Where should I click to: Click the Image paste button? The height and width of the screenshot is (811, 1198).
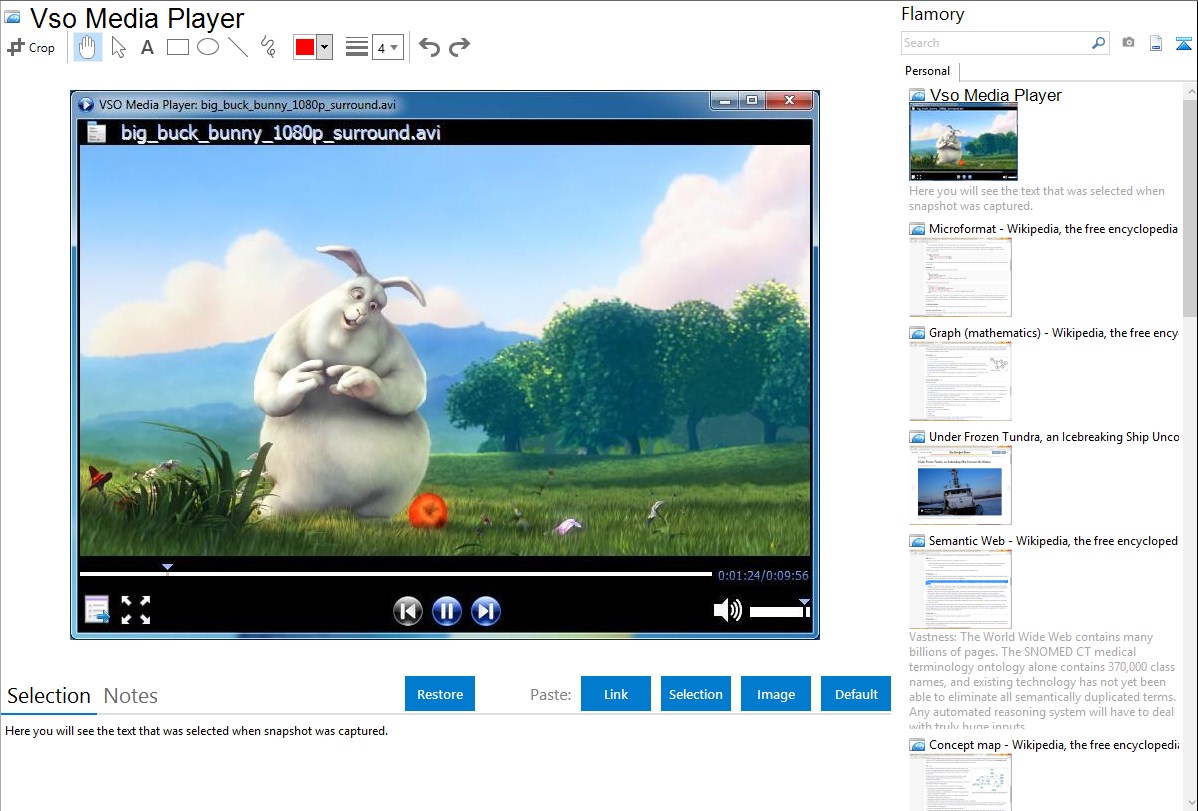coord(776,694)
